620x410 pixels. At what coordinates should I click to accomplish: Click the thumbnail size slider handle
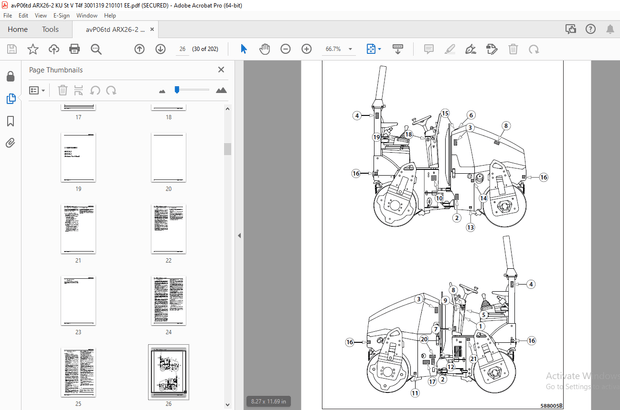click(x=177, y=90)
